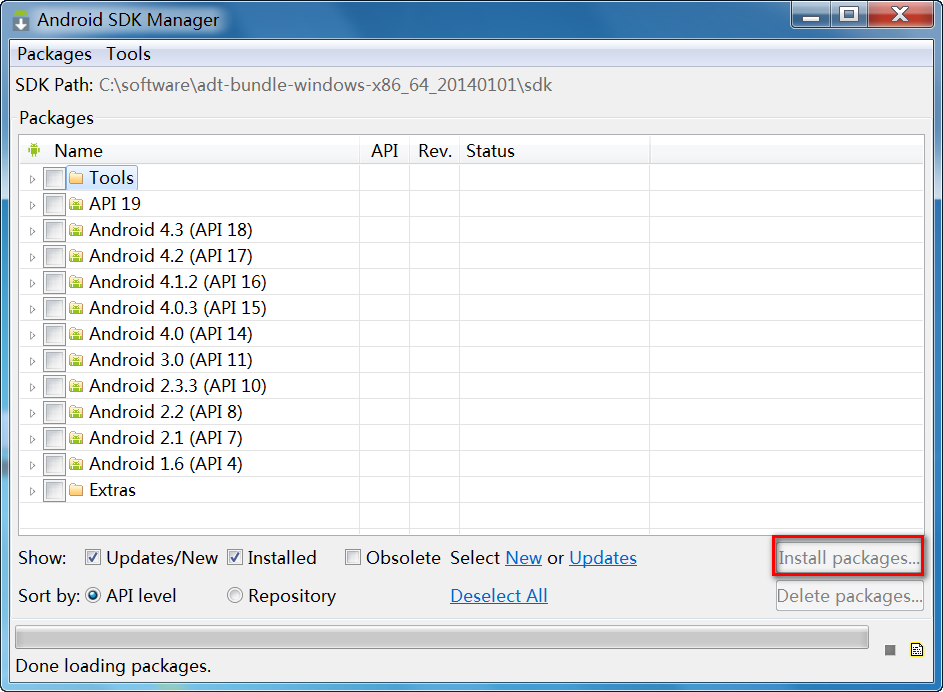The height and width of the screenshot is (692, 943).
Task: Click the Android 2.2 (API 8) package icon
Action: pos(76,412)
